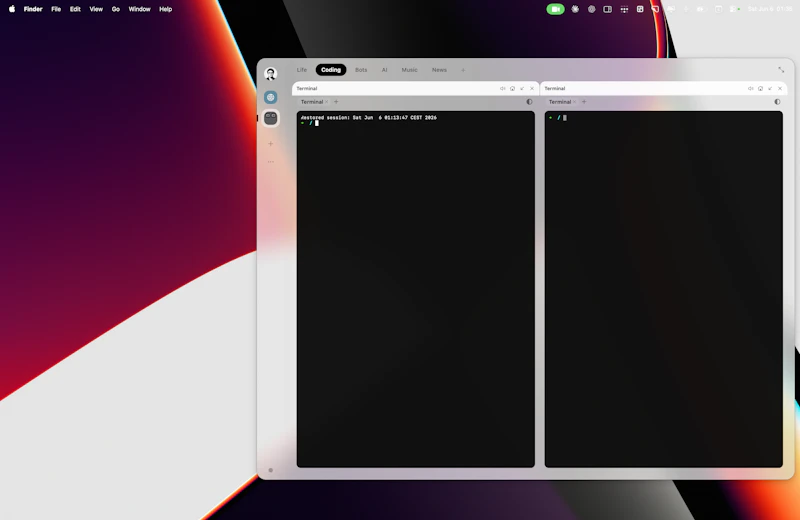Click the date and time in menu bar
The height and width of the screenshot is (520, 800).
point(769,9)
